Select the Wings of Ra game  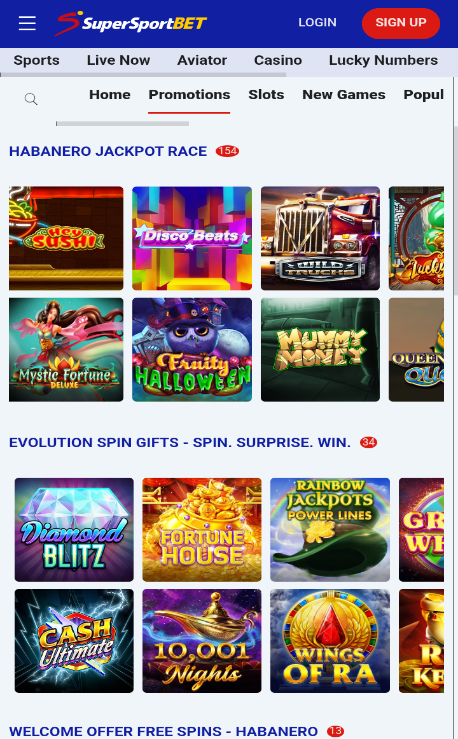point(330,641)
